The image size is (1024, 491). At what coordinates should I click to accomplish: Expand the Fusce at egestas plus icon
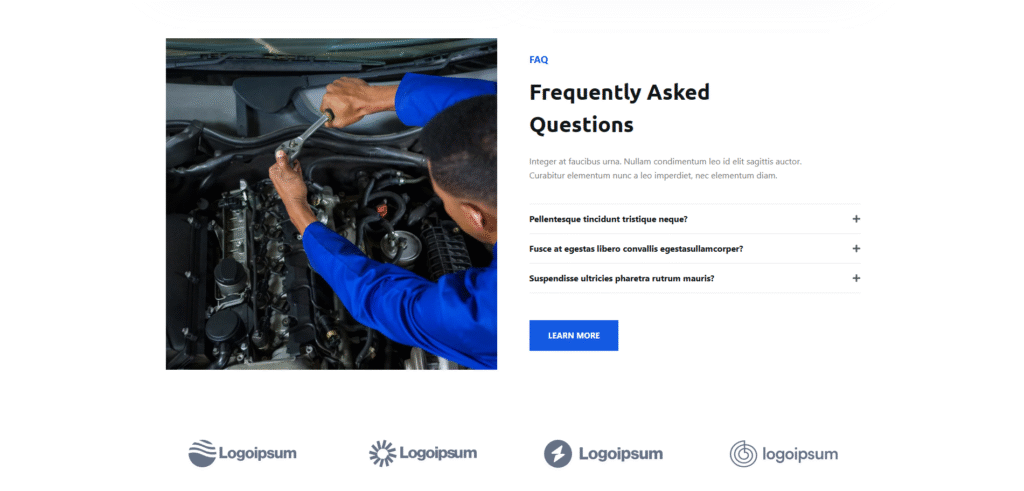pos(856,249)
